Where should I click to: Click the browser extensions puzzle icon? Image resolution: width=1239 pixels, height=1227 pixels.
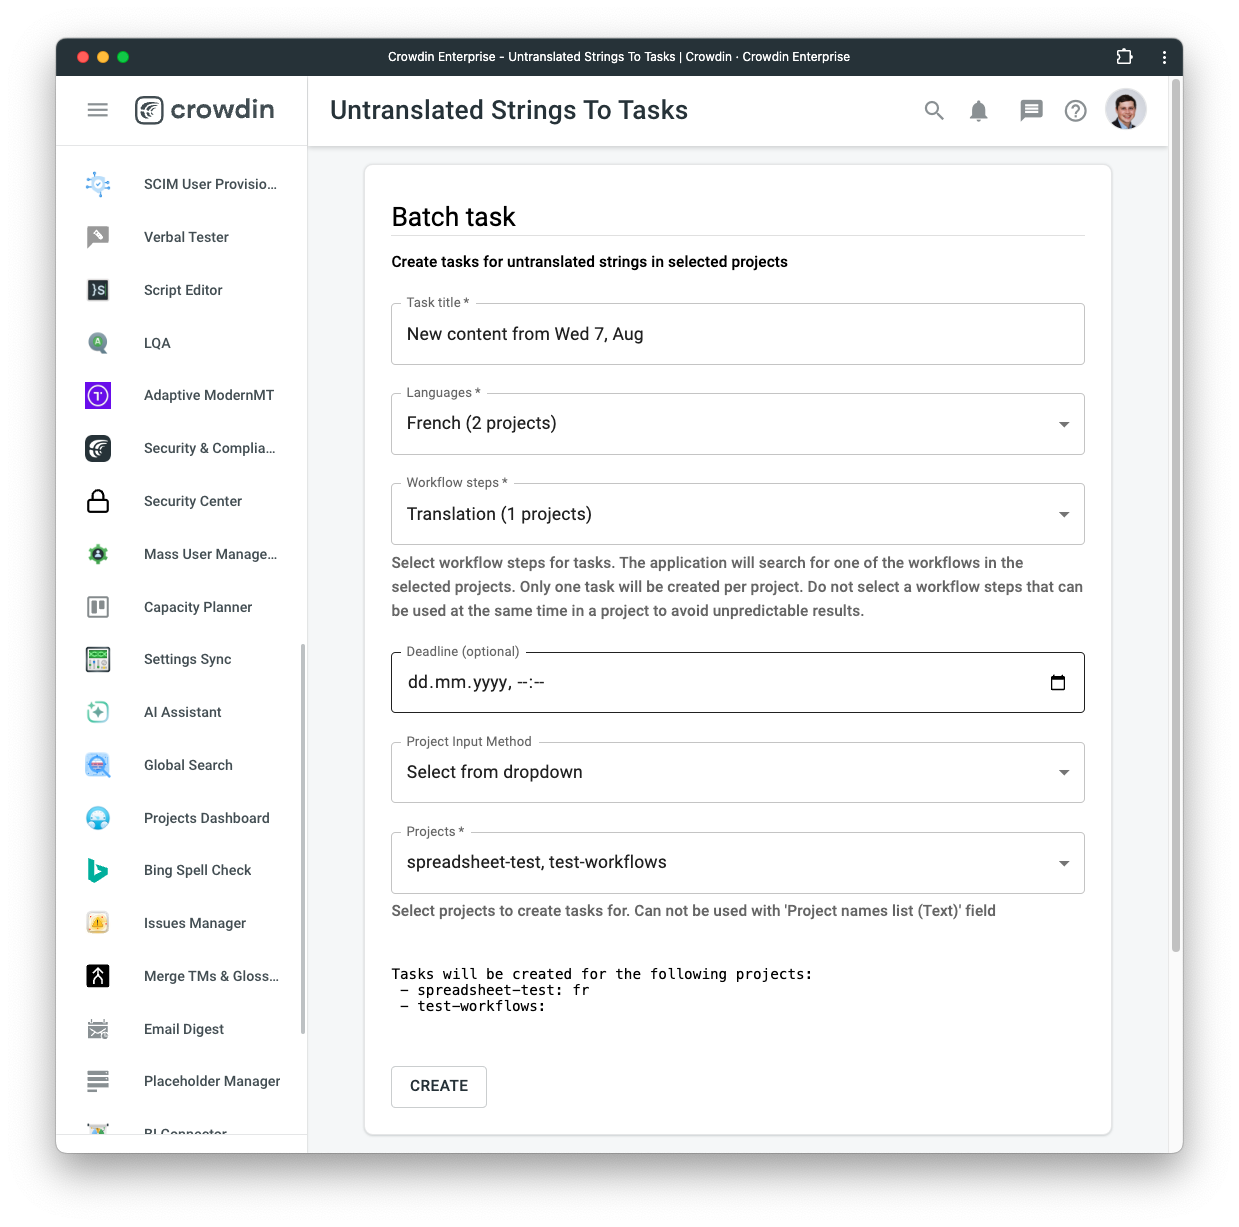[x=1124, y=57]
